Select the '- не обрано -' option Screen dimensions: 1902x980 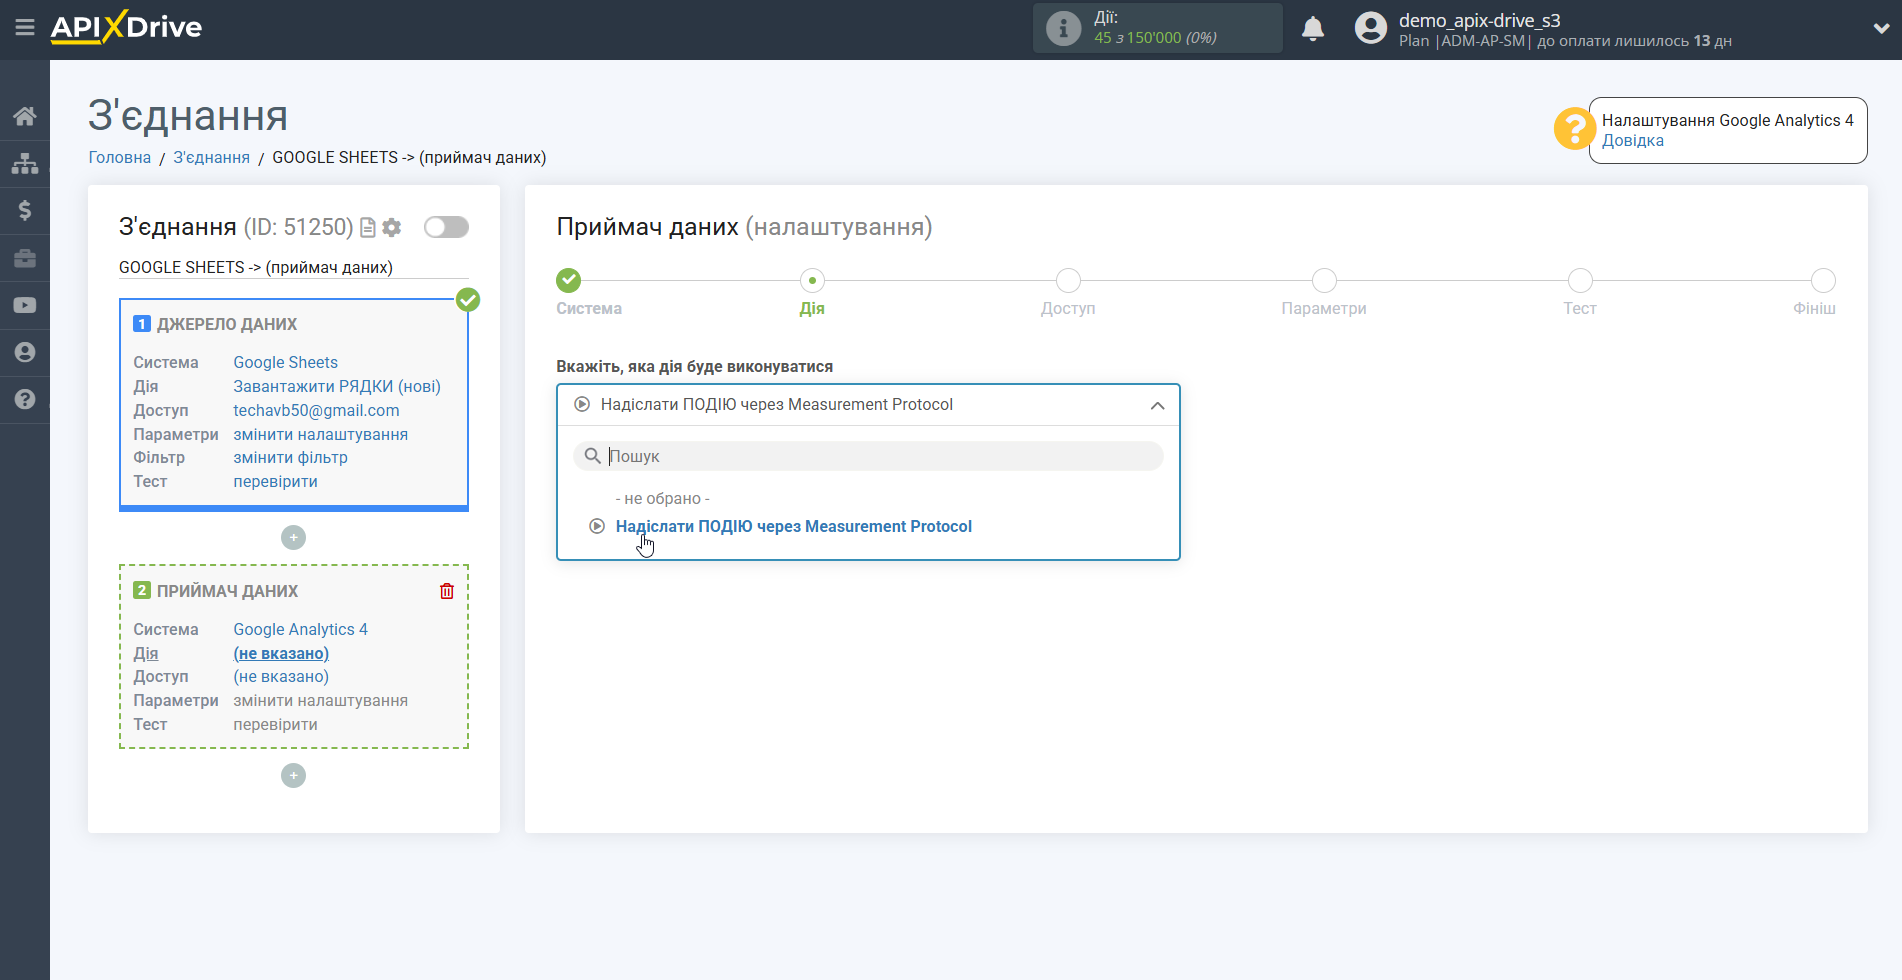point(662,498)
